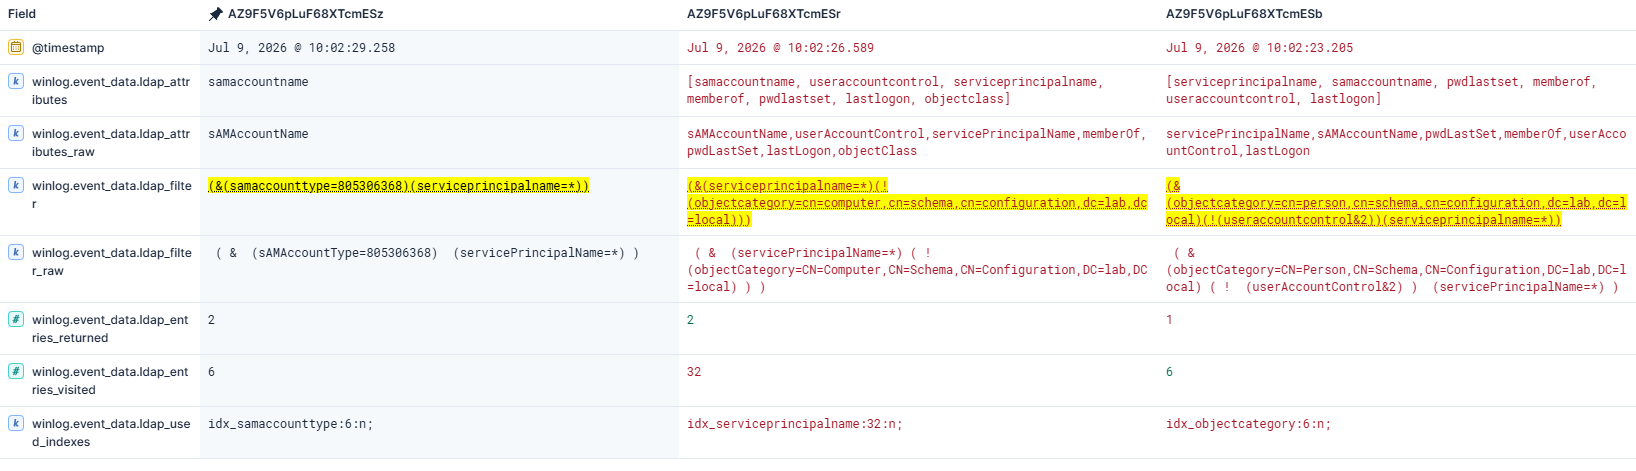Image resolution: width=1636 pixels, height=471 pixels.
Task: Click raw filter with sAMAccountType=805306368
Action: [427, 253]
